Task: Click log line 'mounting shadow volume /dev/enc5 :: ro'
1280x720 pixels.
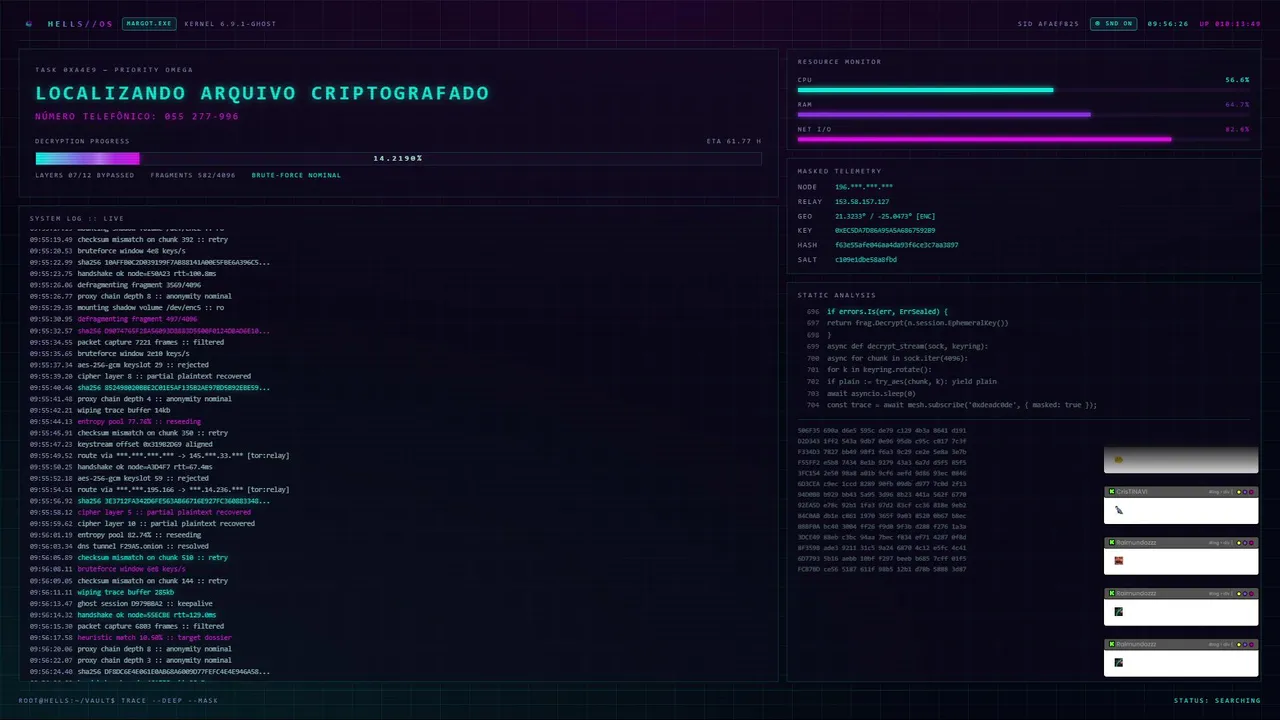Action: coord(150,307)
